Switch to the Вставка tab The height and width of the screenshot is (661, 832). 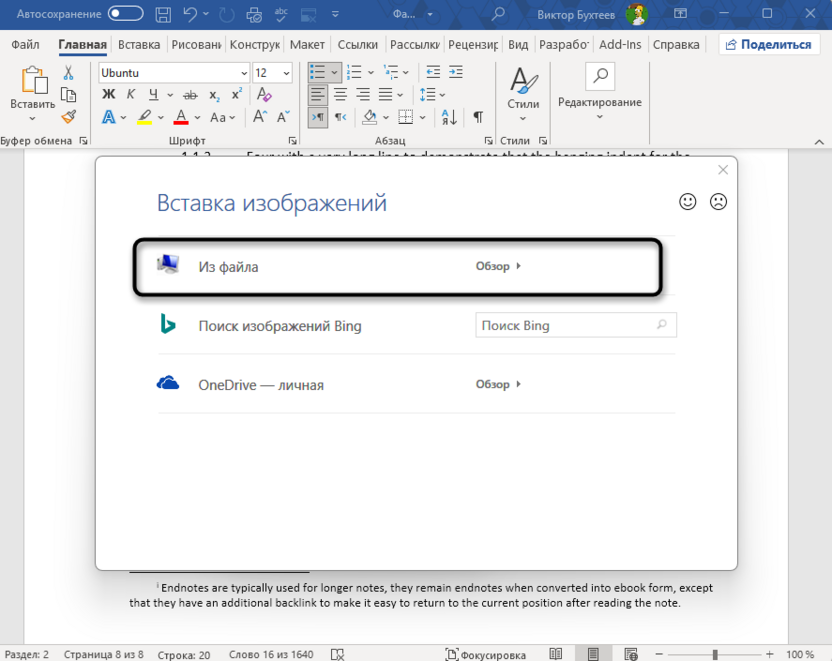point(139,45)
